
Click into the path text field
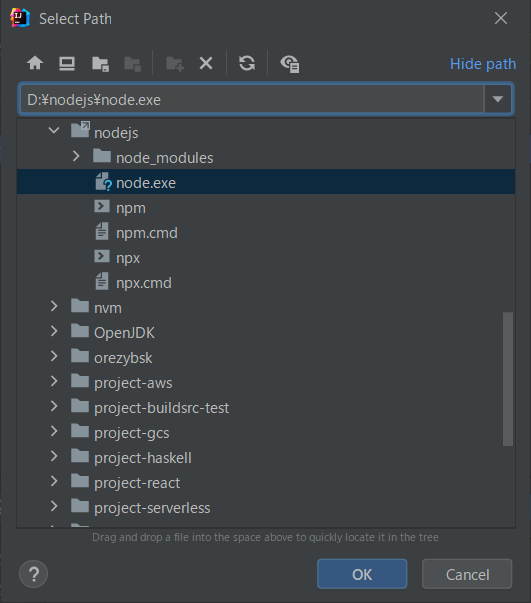[252, 100]
